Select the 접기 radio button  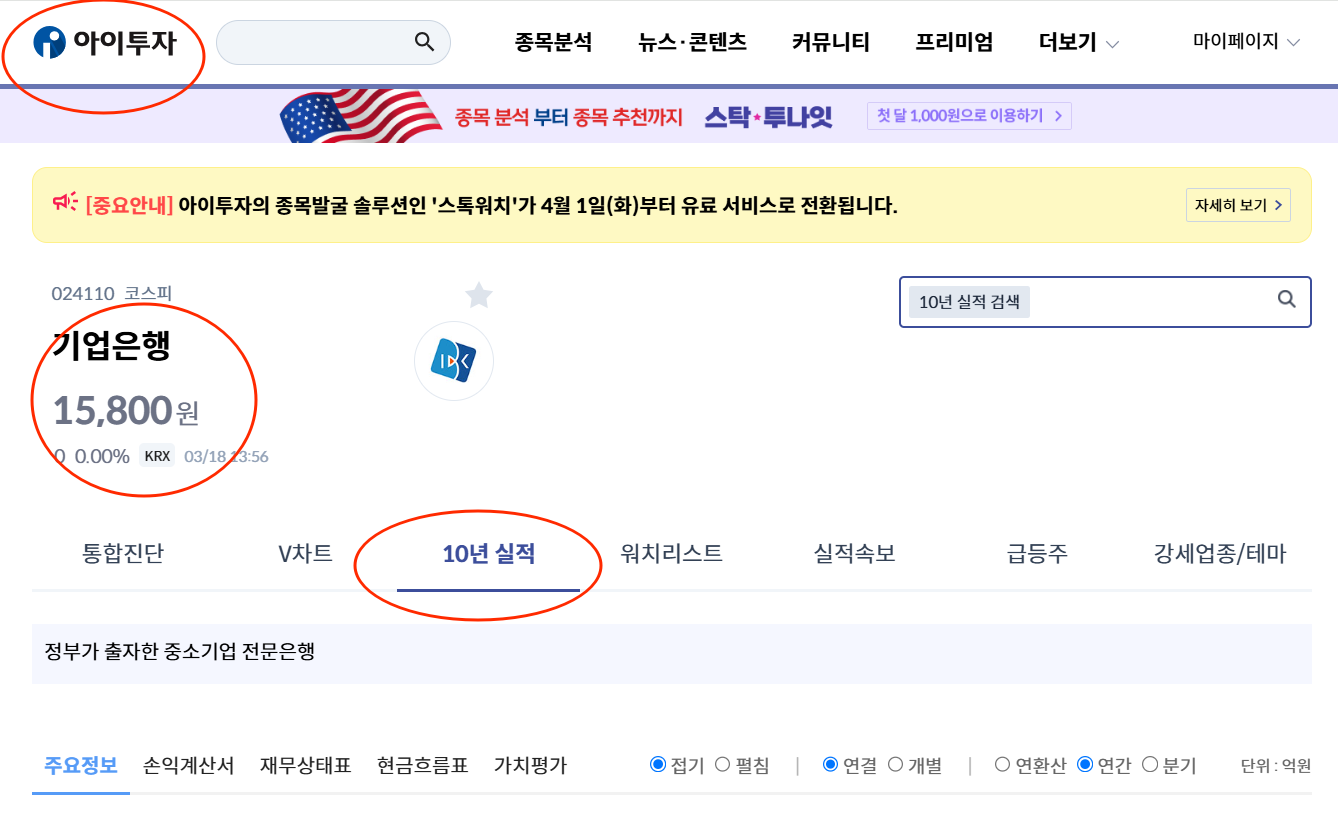coord(658,765)
